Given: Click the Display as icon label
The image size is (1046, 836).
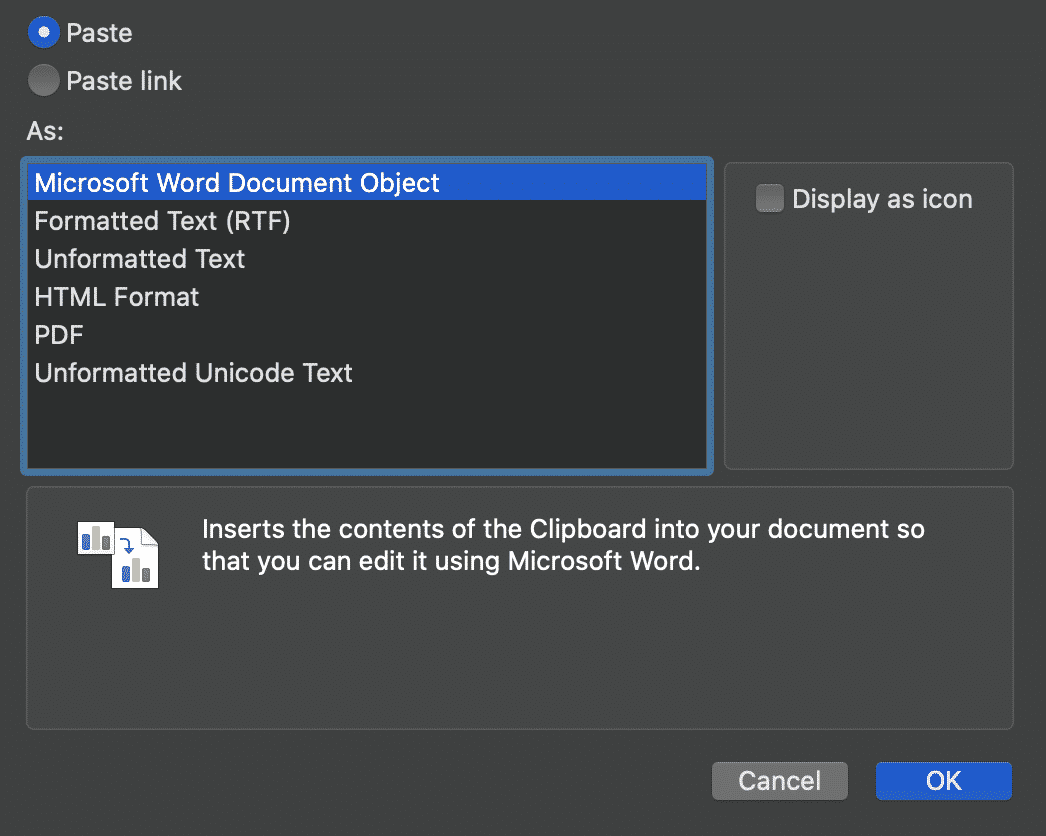Looking at the screenshot, I should point(882,199).
